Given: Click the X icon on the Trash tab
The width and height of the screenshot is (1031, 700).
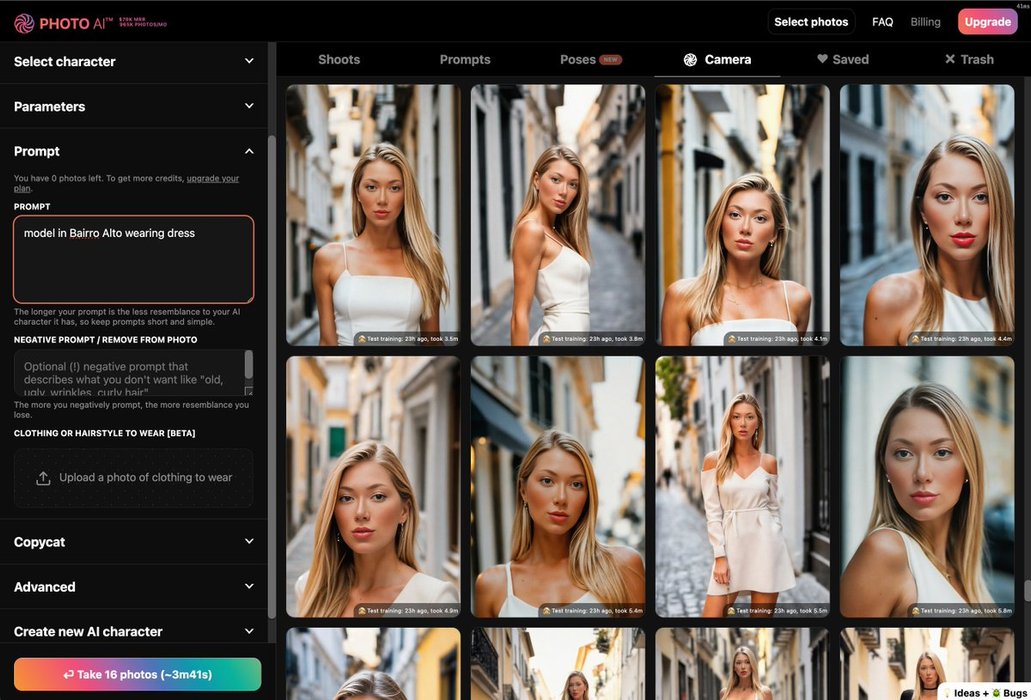Looking at the screenshot, I should click(949, 59).
